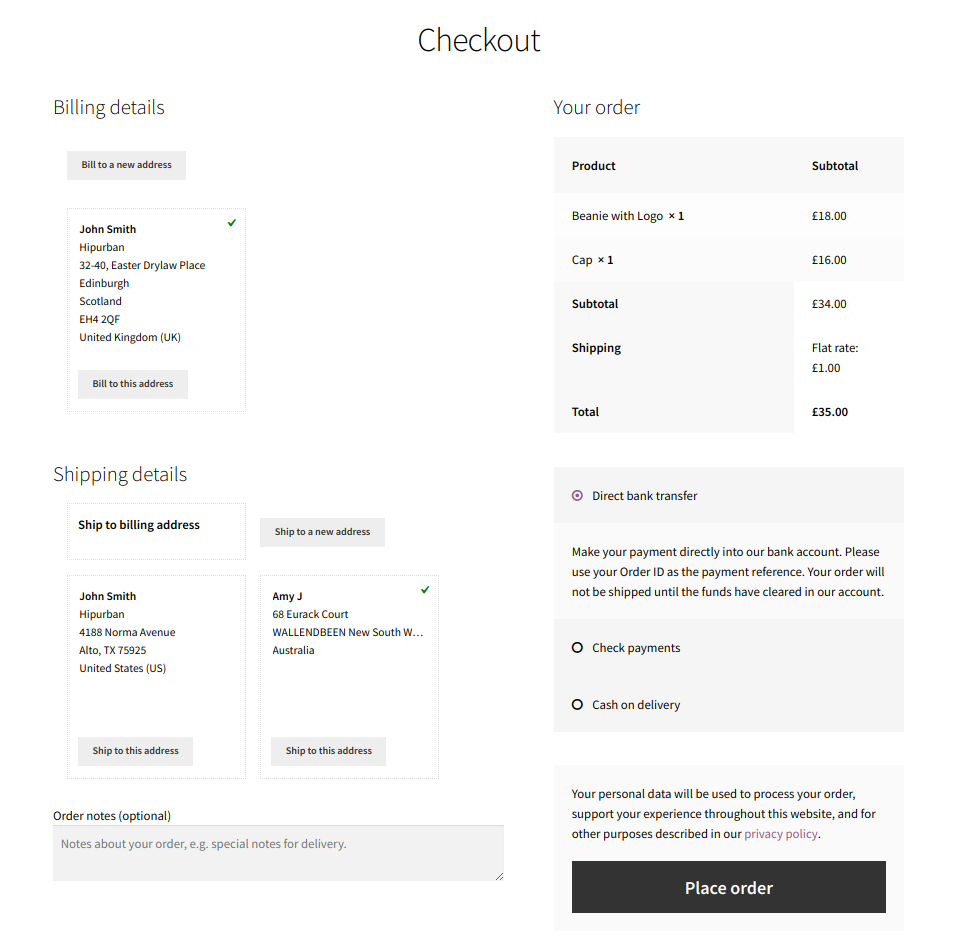
Task: Click the resize grip of the notes textarea
Action: click(498, 875)
